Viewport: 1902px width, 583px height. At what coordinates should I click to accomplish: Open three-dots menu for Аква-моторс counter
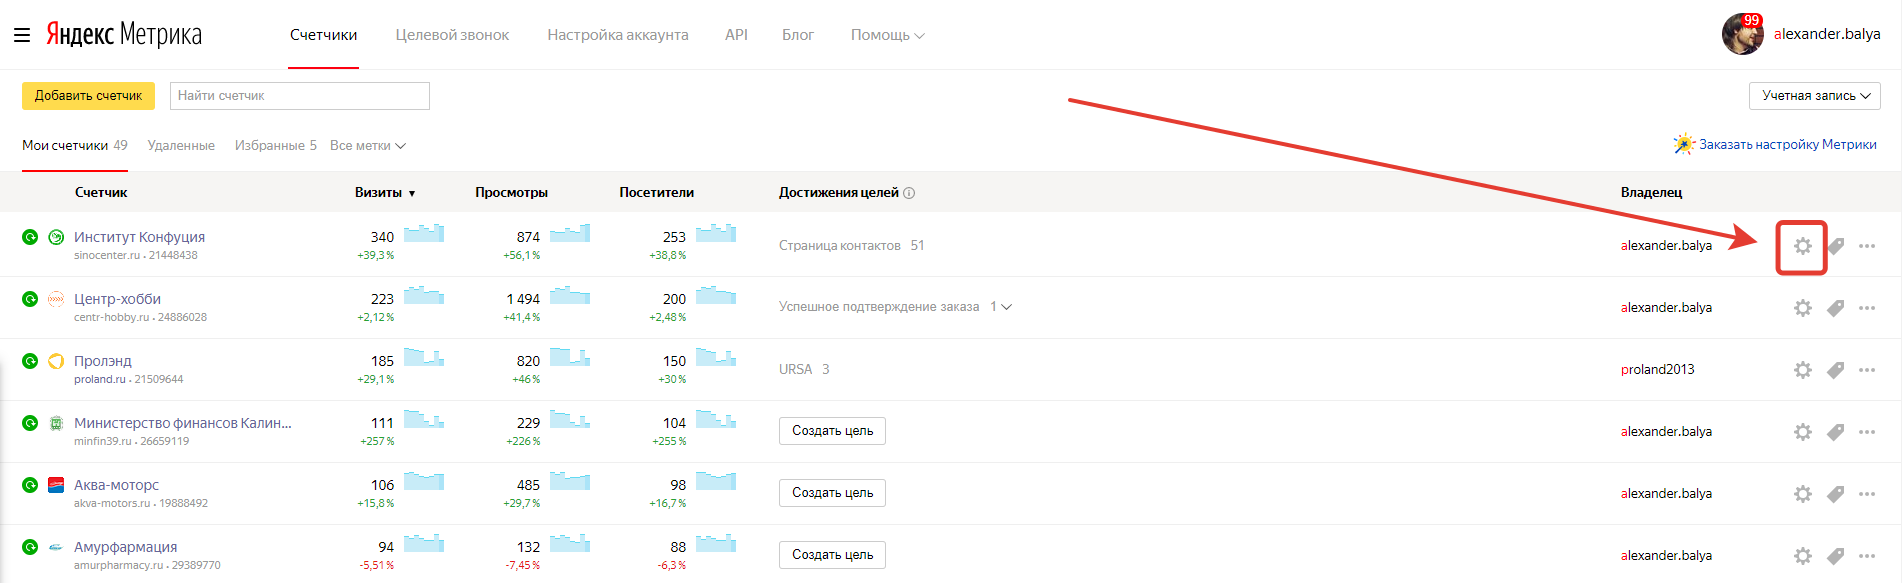tap(1867, 494)
